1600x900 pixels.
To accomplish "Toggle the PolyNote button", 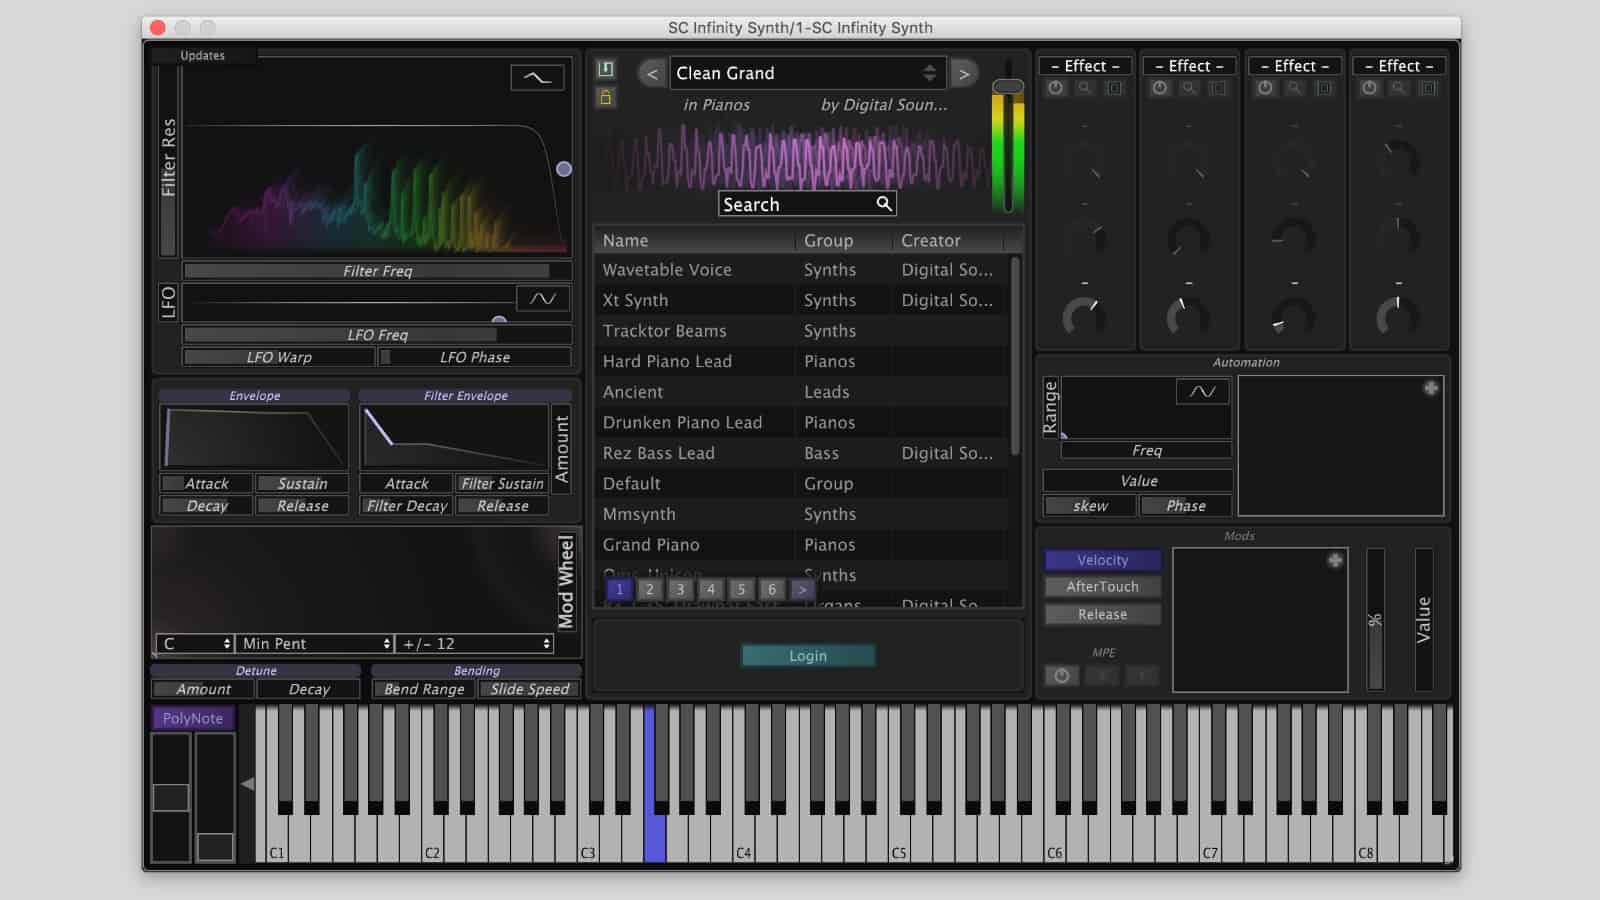I will [193, 718].
